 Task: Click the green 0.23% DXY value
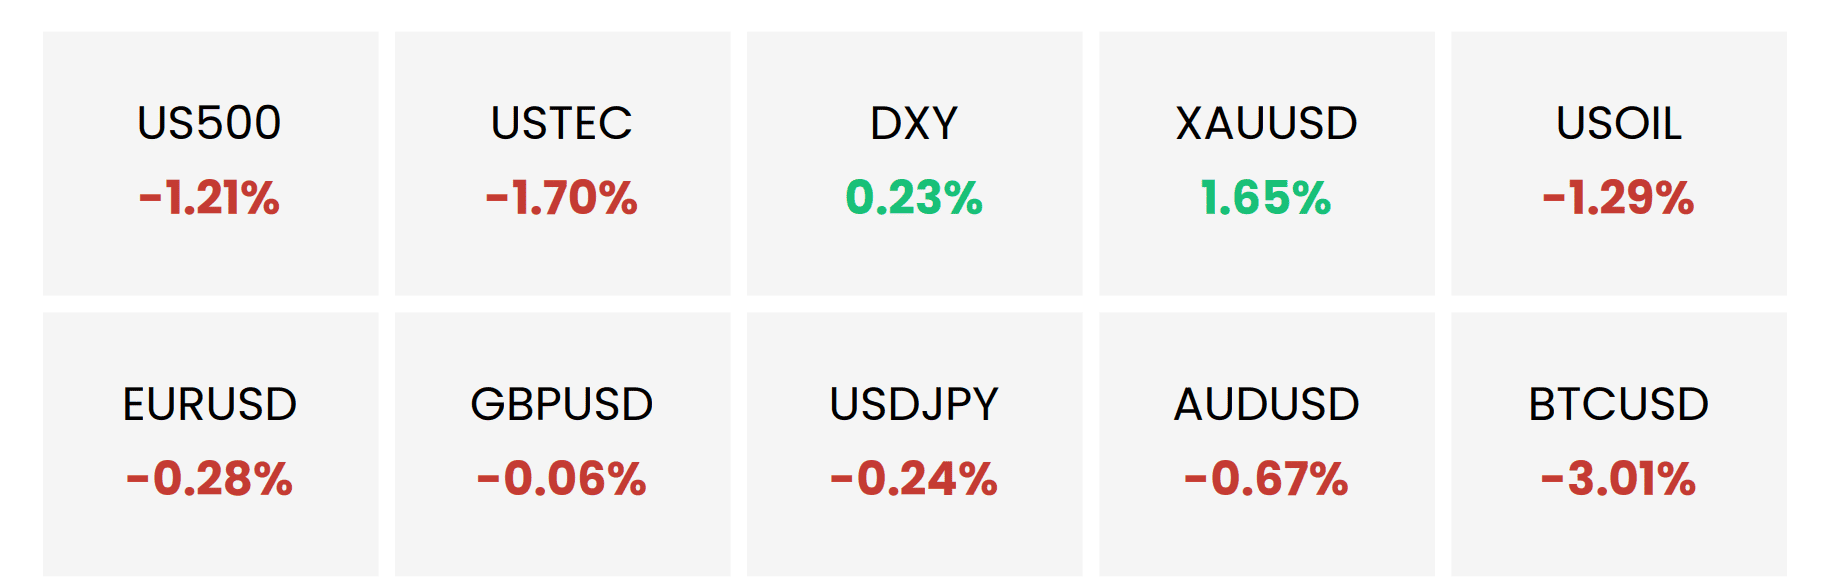(x=914, y=198)
